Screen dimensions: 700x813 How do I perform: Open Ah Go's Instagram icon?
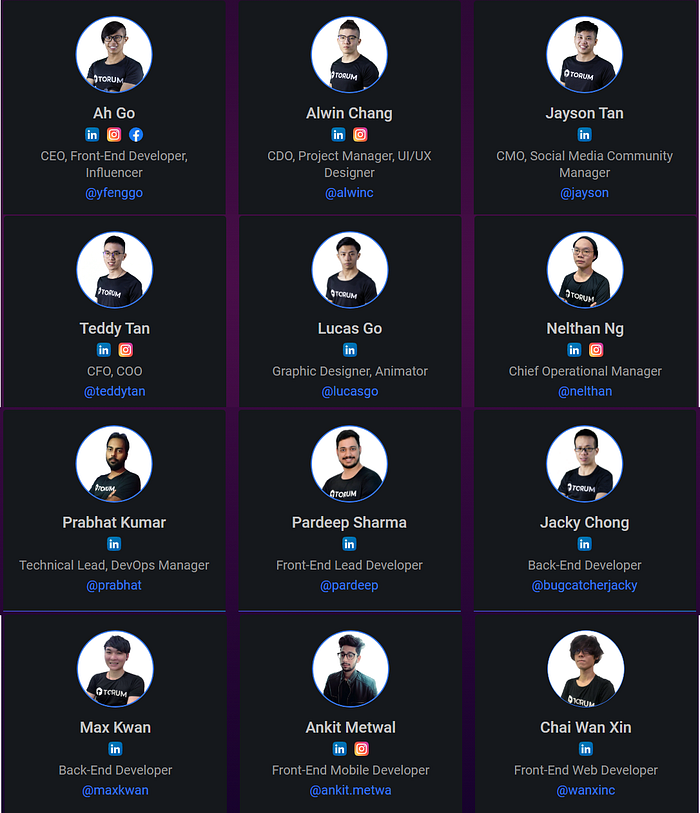click(x=114, y=135)
